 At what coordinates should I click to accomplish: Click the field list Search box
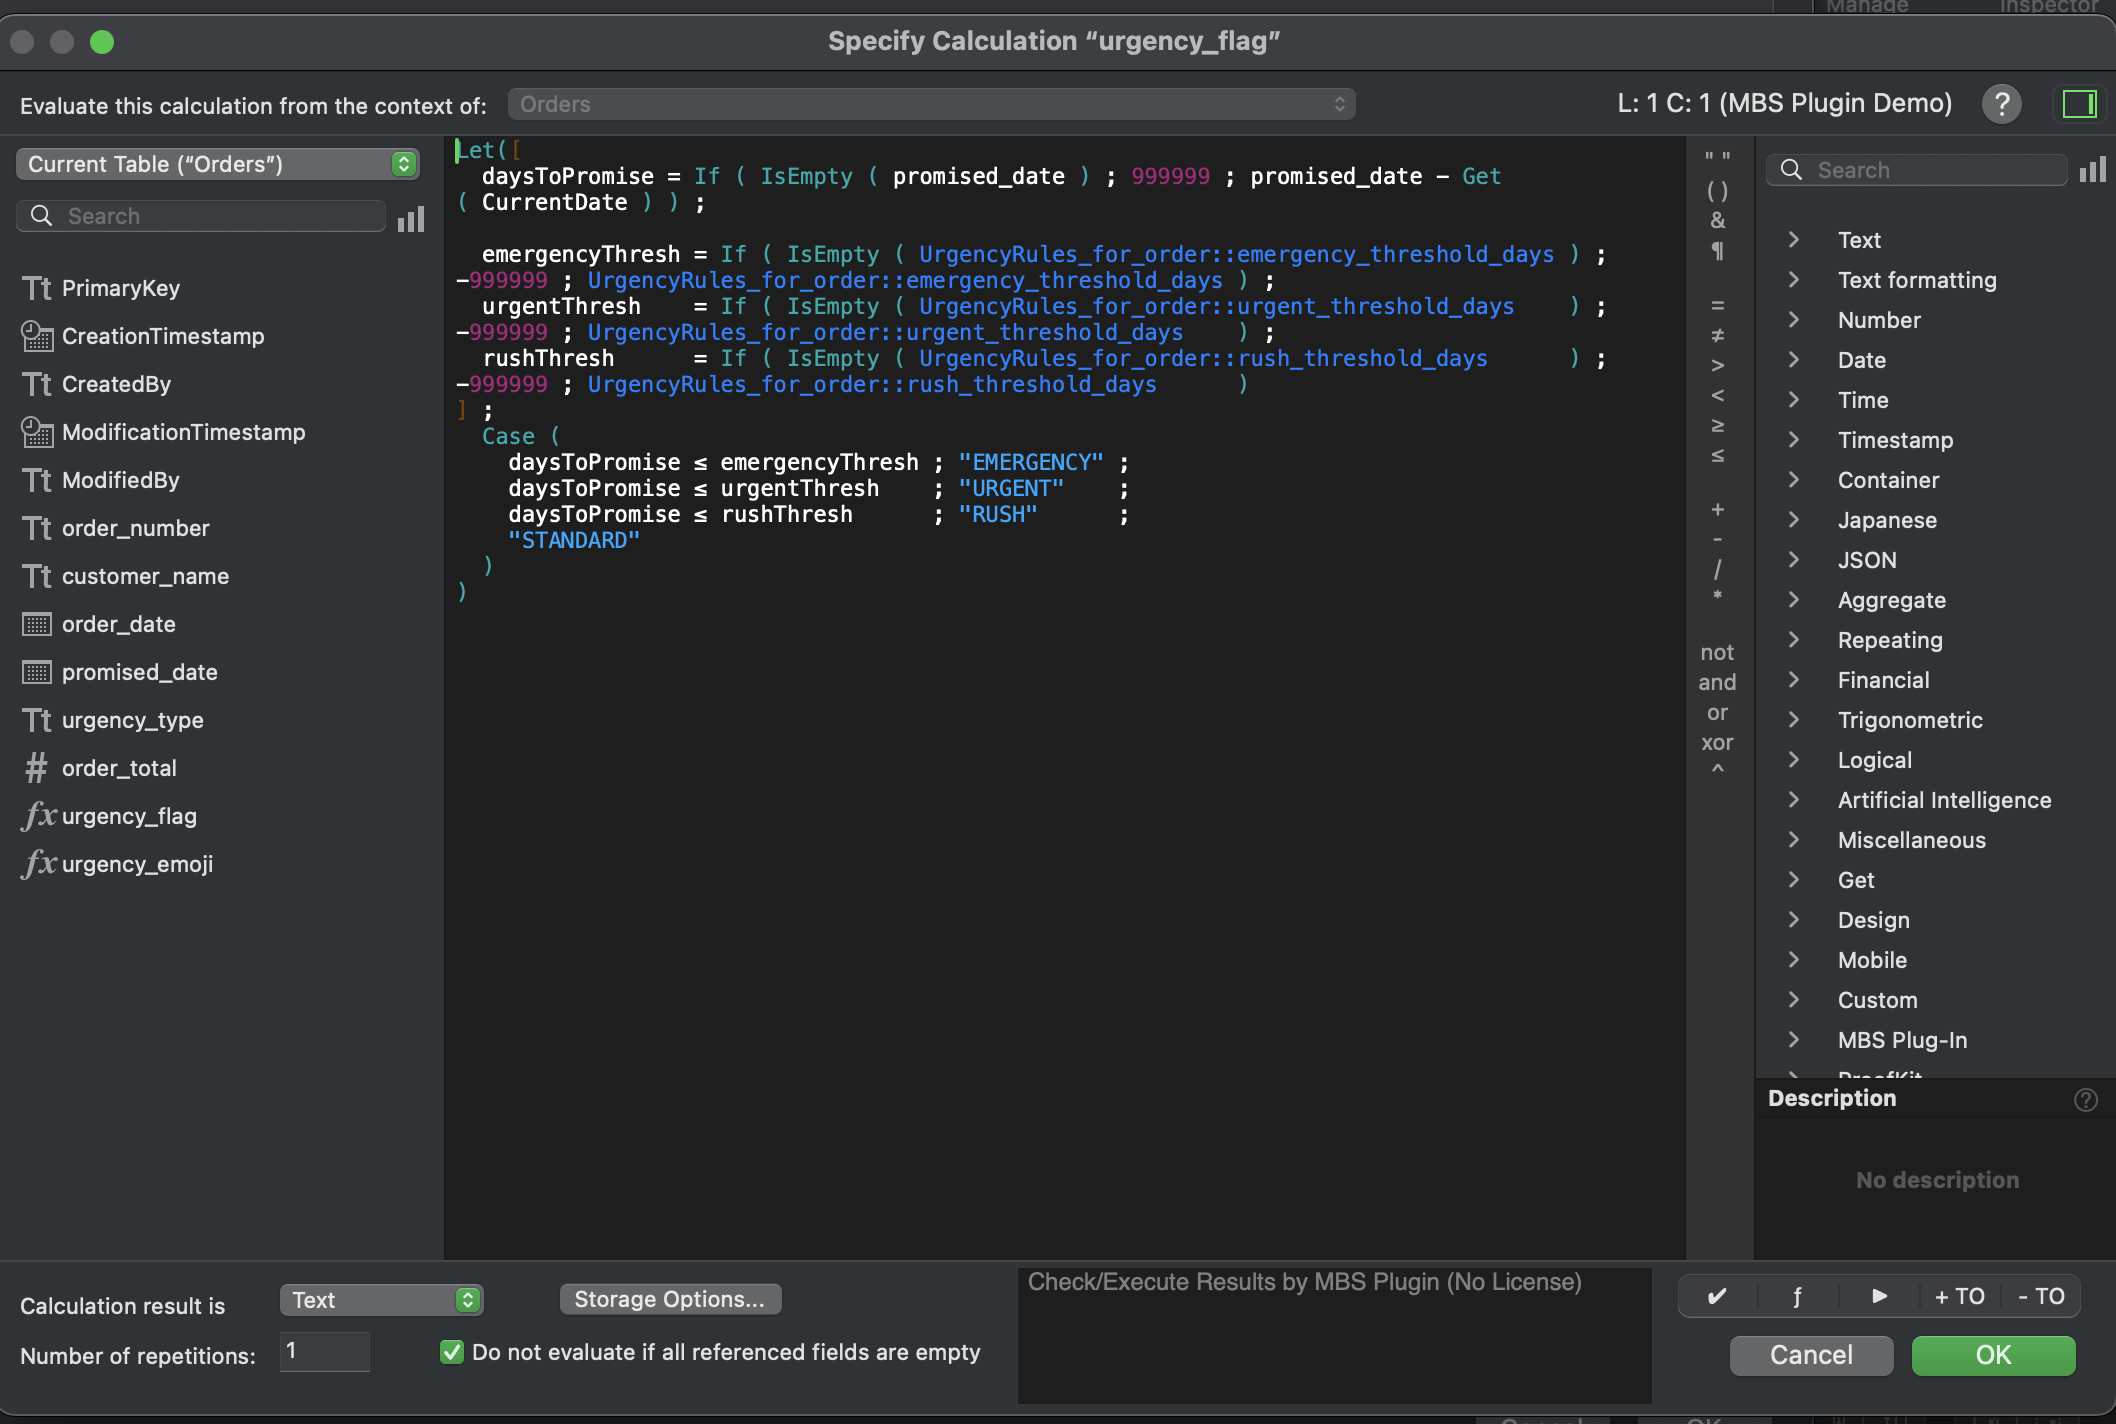pos(201,216)
